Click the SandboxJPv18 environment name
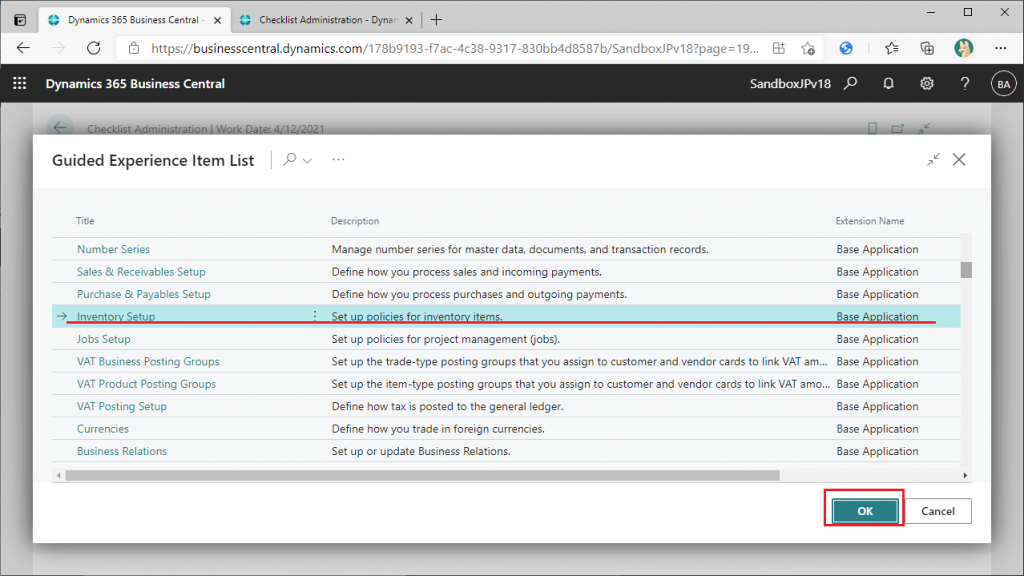This screenshot has height=576, width=1024. [x=790, y=84]
